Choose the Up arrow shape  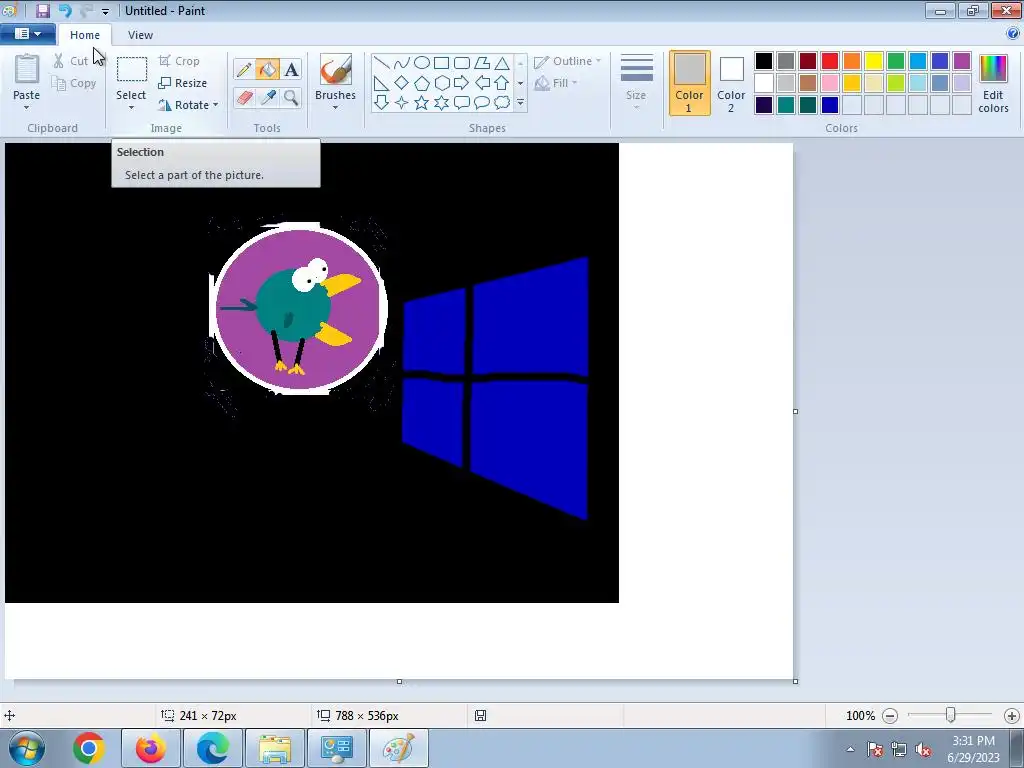click(x=502, y=83)
